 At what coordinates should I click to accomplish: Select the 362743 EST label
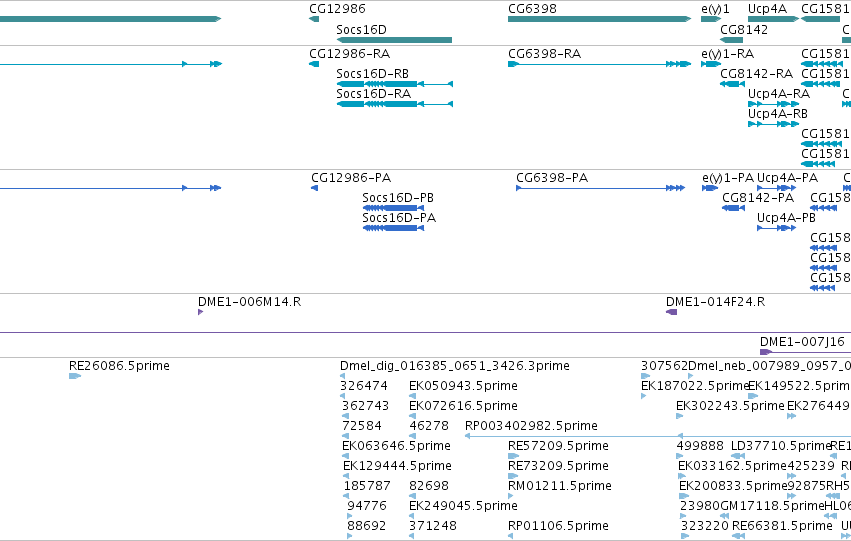click(365, 406)
